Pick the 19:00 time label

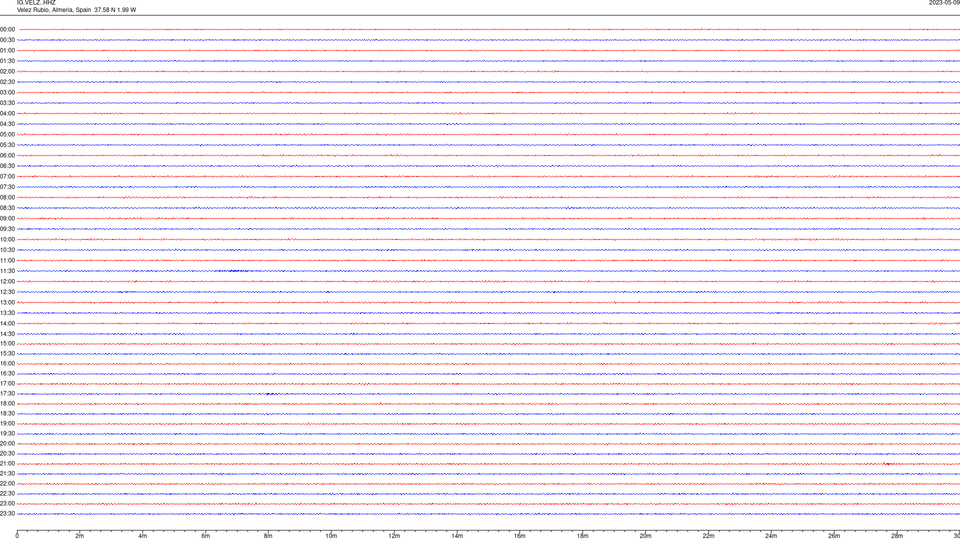coord(7,424)
